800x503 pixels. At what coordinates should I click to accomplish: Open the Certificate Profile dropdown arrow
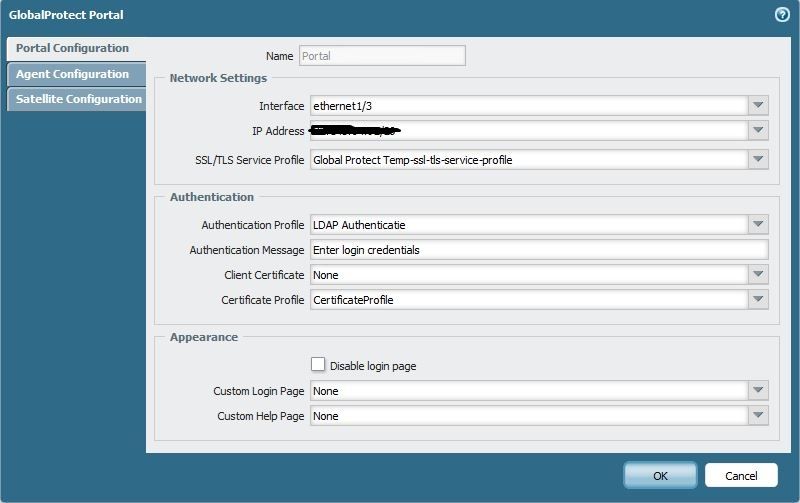pos(758,300)
